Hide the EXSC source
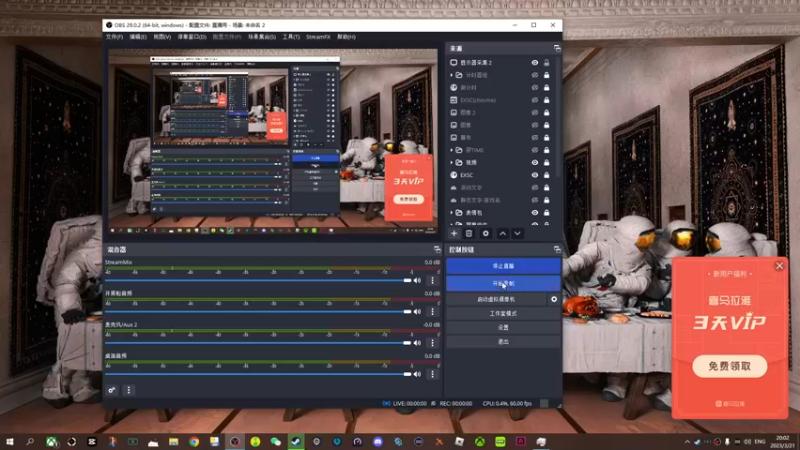Screen dimensions: 800x450 point(535,175)
